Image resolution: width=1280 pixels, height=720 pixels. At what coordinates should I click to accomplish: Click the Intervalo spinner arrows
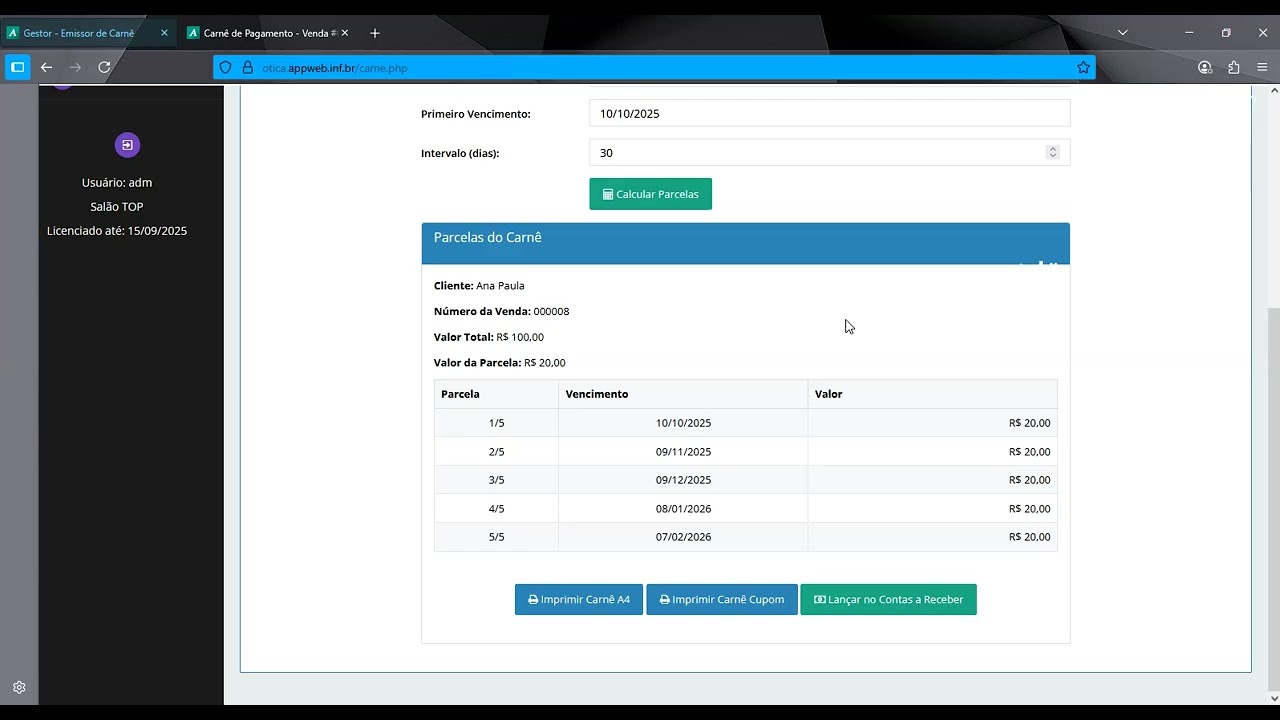[x=1052, y=152]
